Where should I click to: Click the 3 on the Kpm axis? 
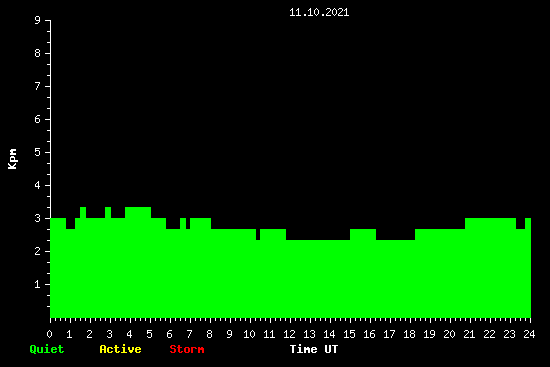tap(38, 218)
